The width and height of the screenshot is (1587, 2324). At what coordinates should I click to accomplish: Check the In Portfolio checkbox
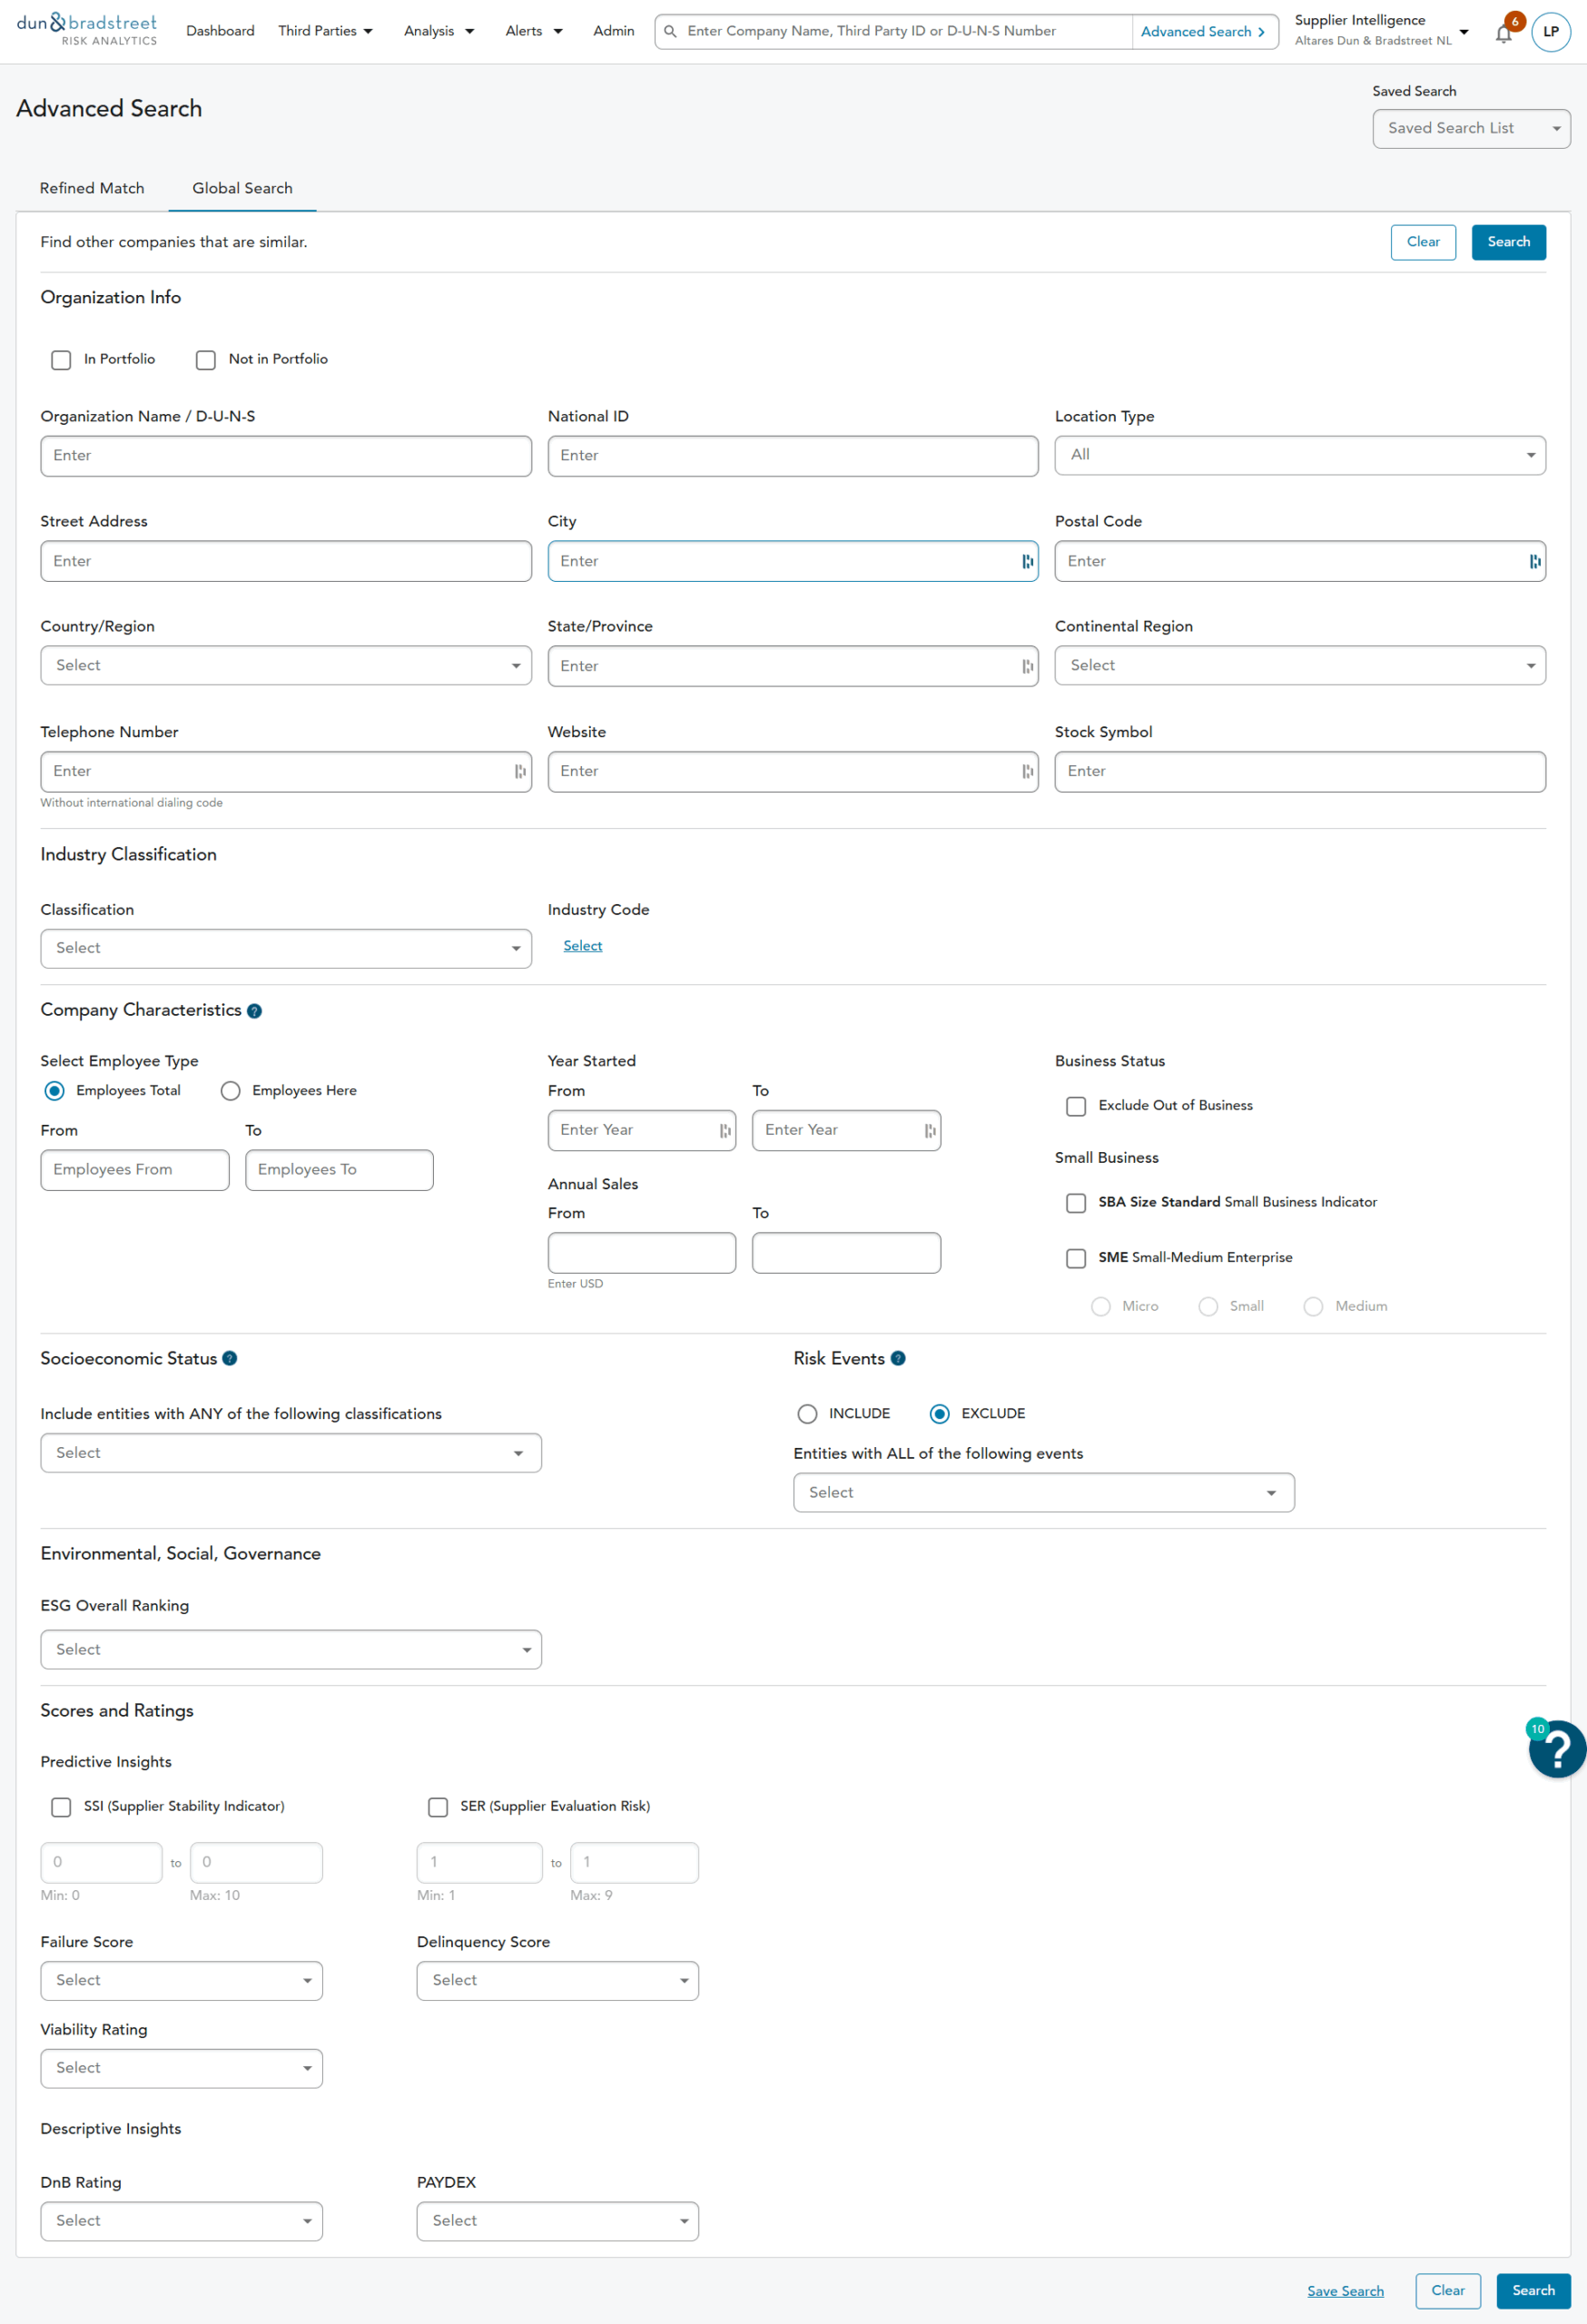(x=62, y=360)
